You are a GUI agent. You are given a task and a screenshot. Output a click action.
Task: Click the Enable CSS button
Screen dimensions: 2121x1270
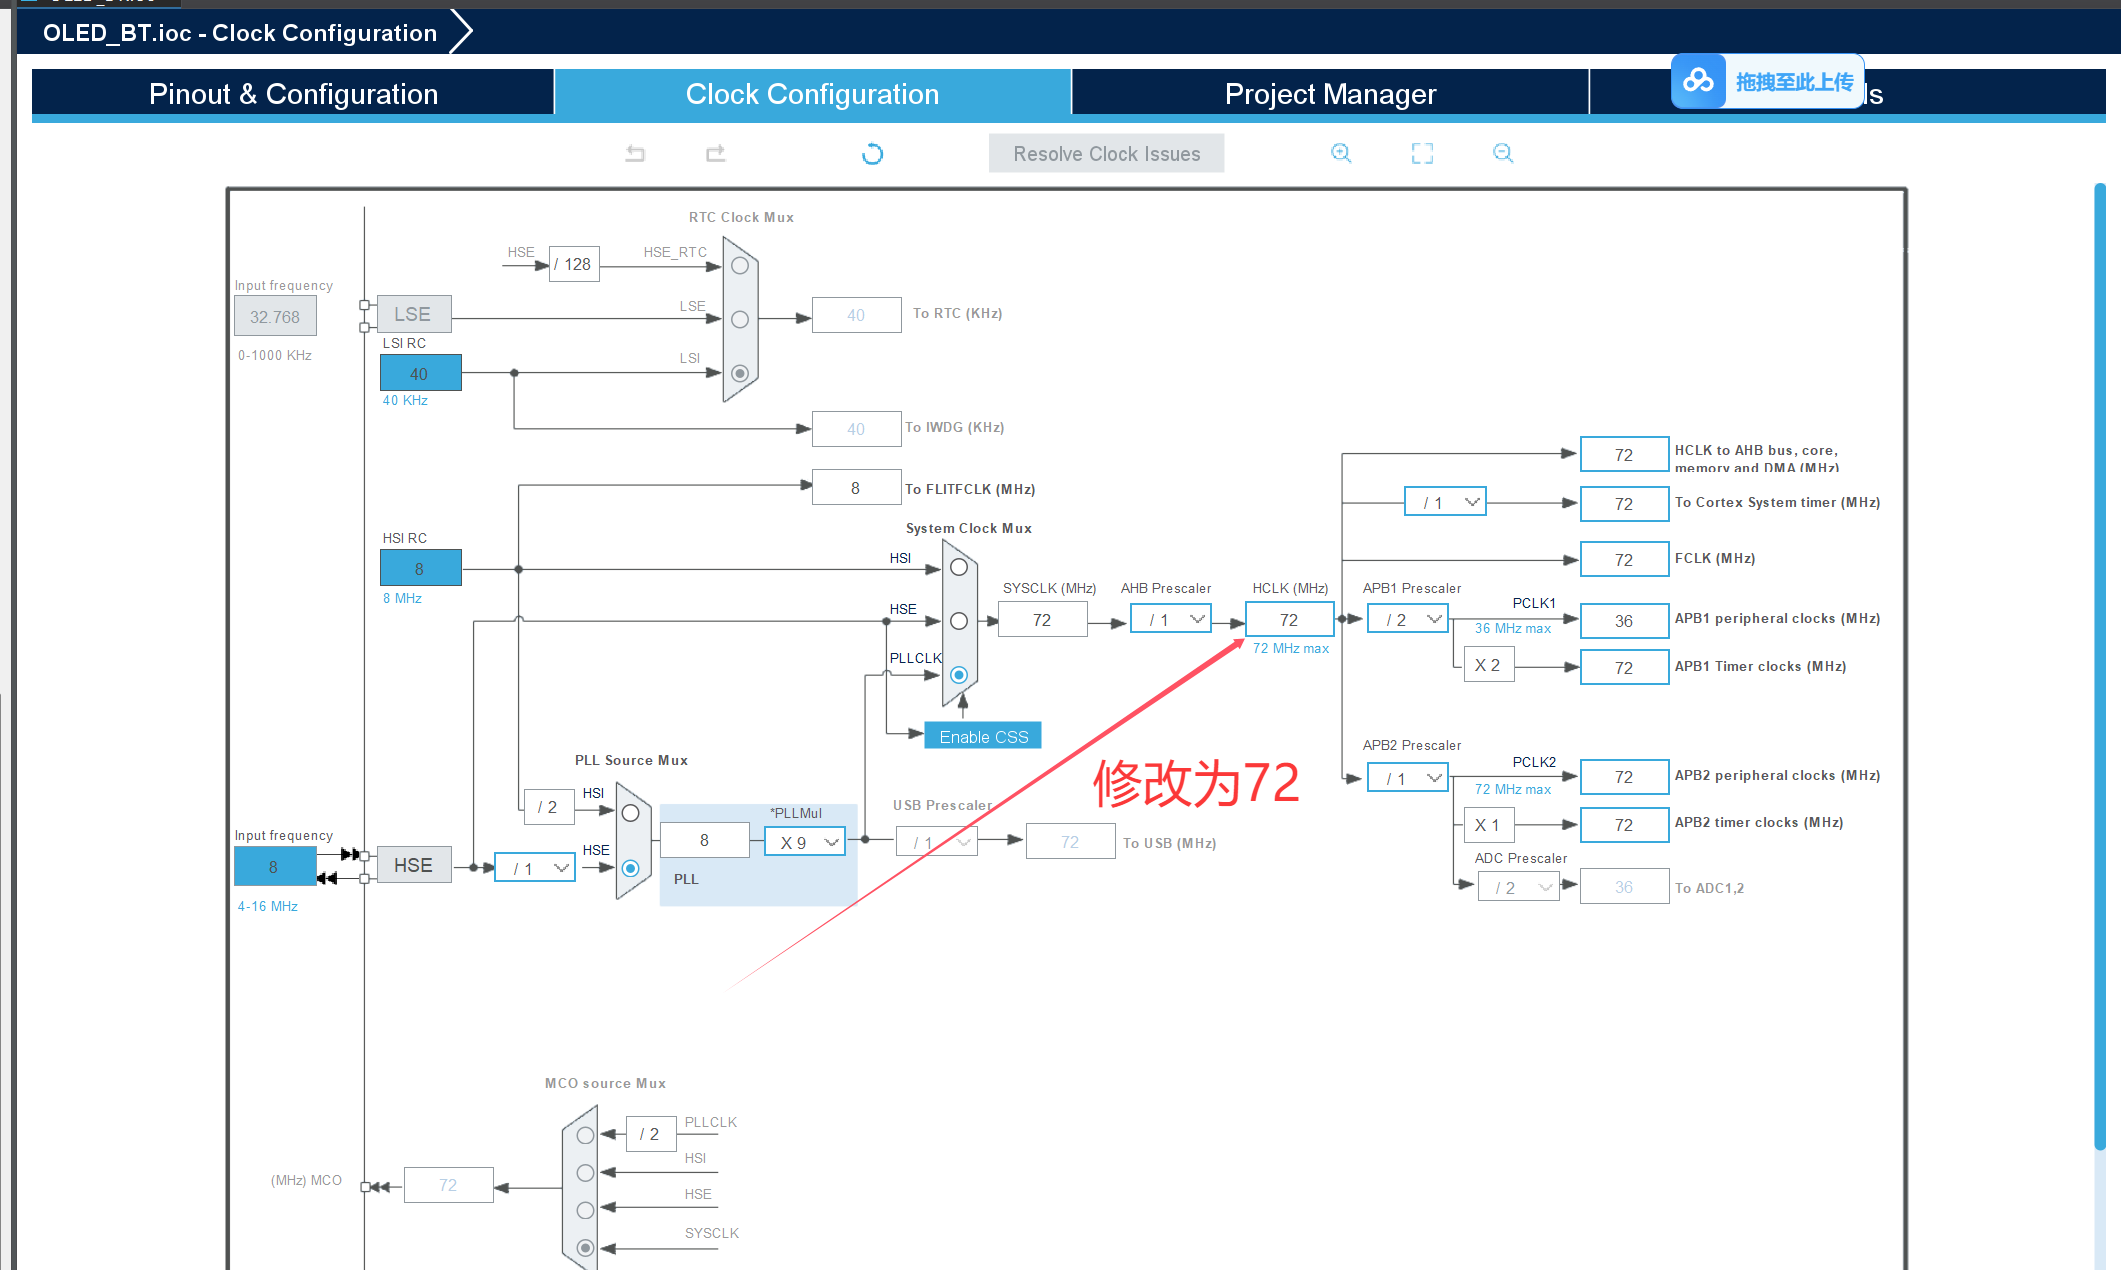pyautogui.click(x=983, y=736)
